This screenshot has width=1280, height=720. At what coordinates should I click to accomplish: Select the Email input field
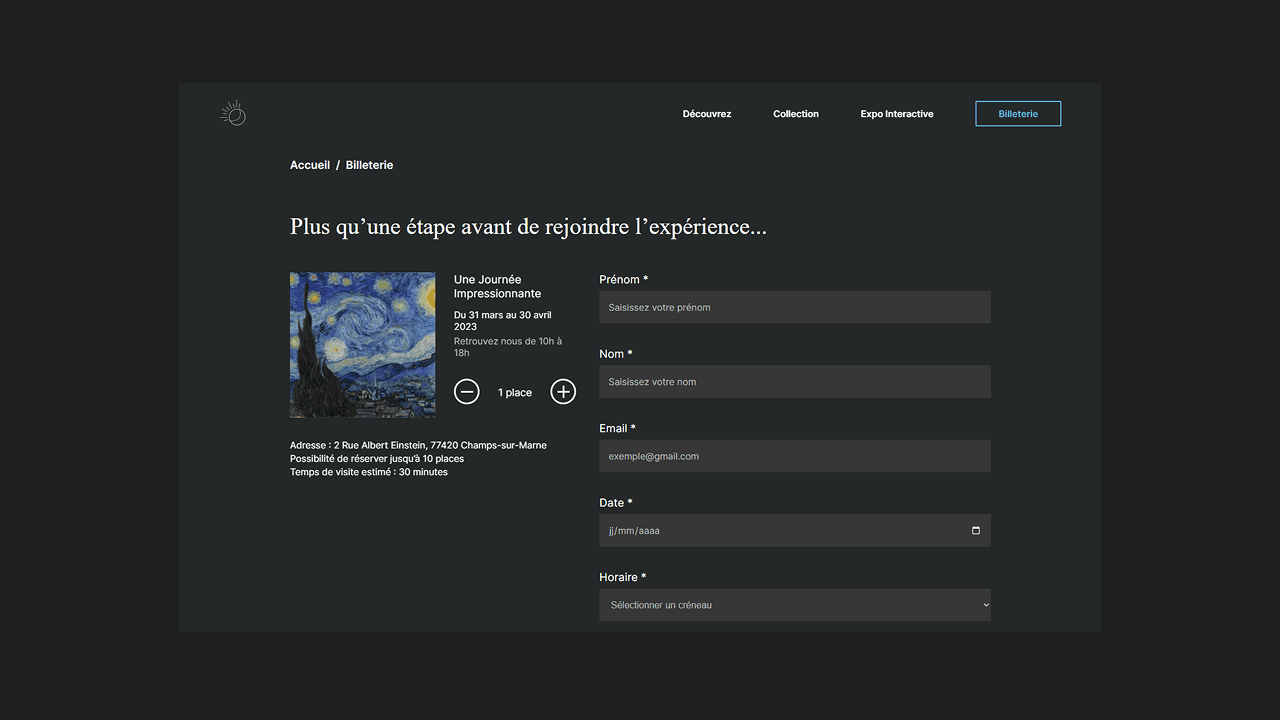(x=794, y=456)
